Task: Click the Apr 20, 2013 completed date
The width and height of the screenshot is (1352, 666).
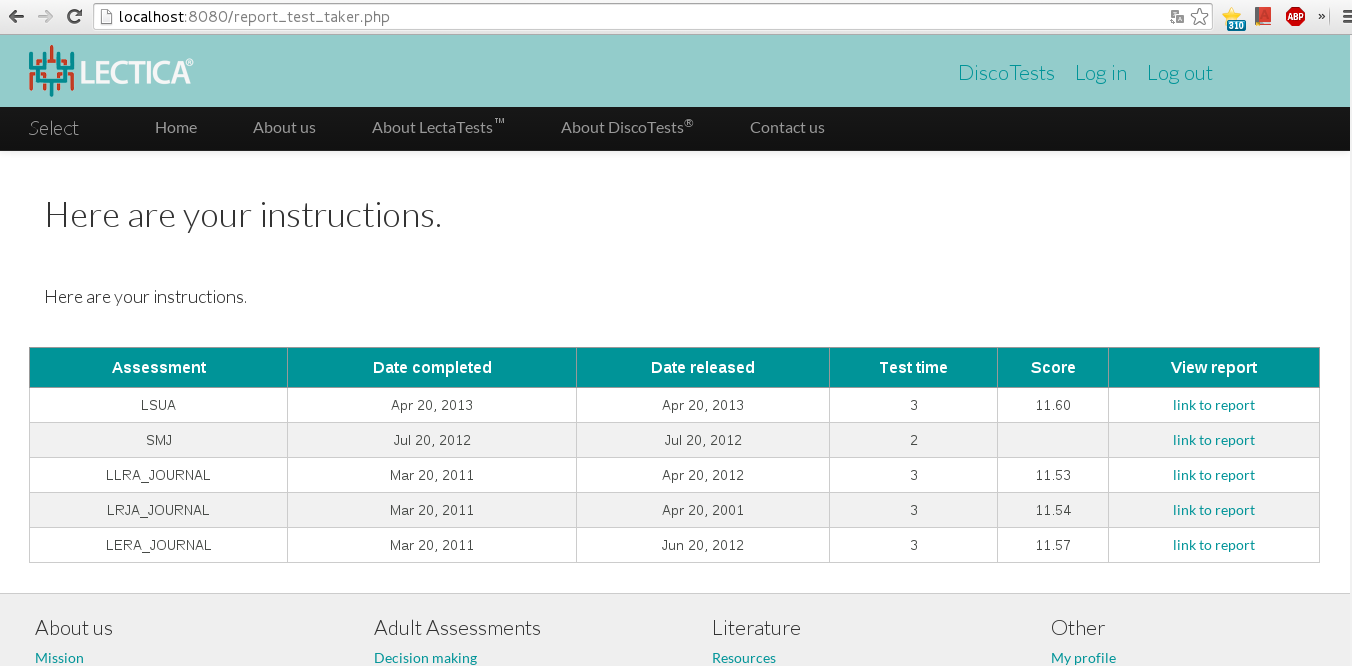Action: pos(432,405)
